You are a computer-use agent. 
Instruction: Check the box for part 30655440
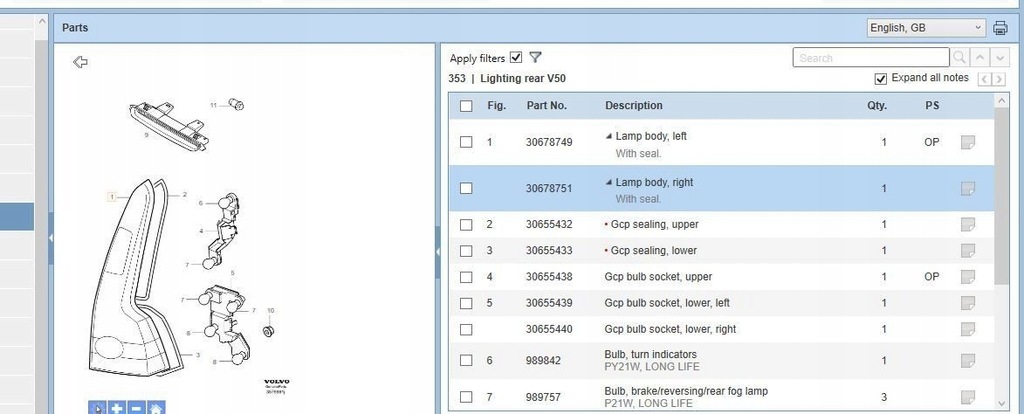point(466,329)
